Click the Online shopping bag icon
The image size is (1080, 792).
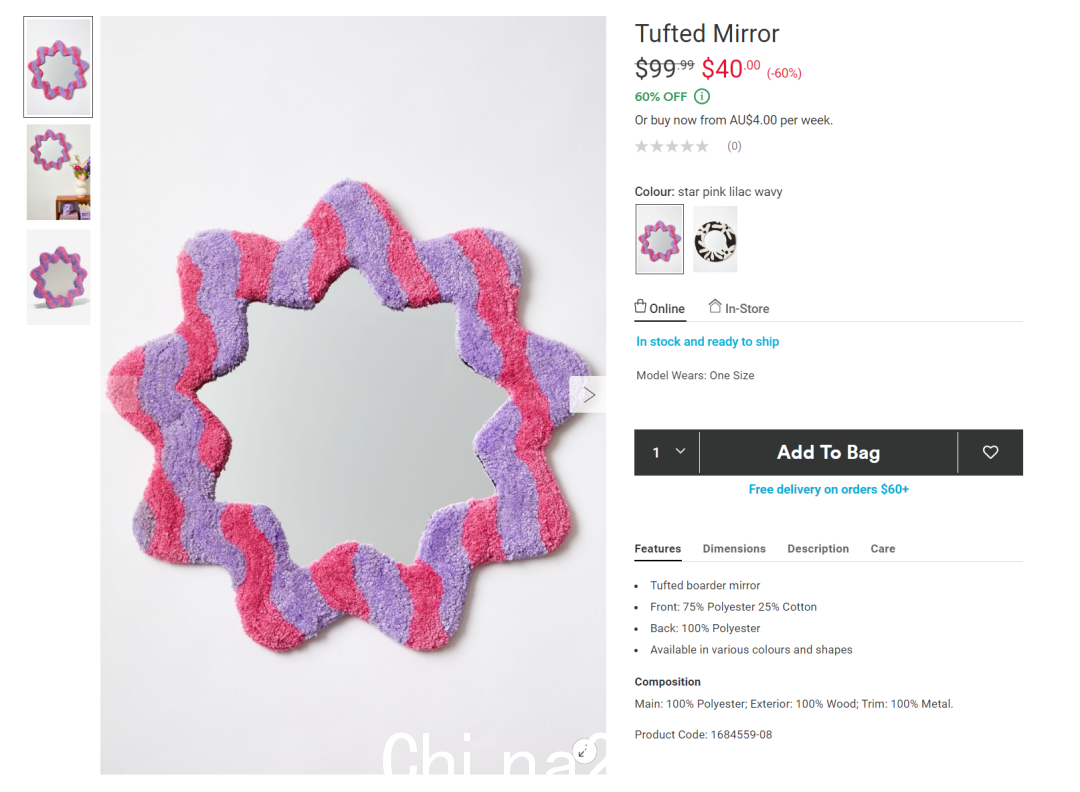(641, 306)
